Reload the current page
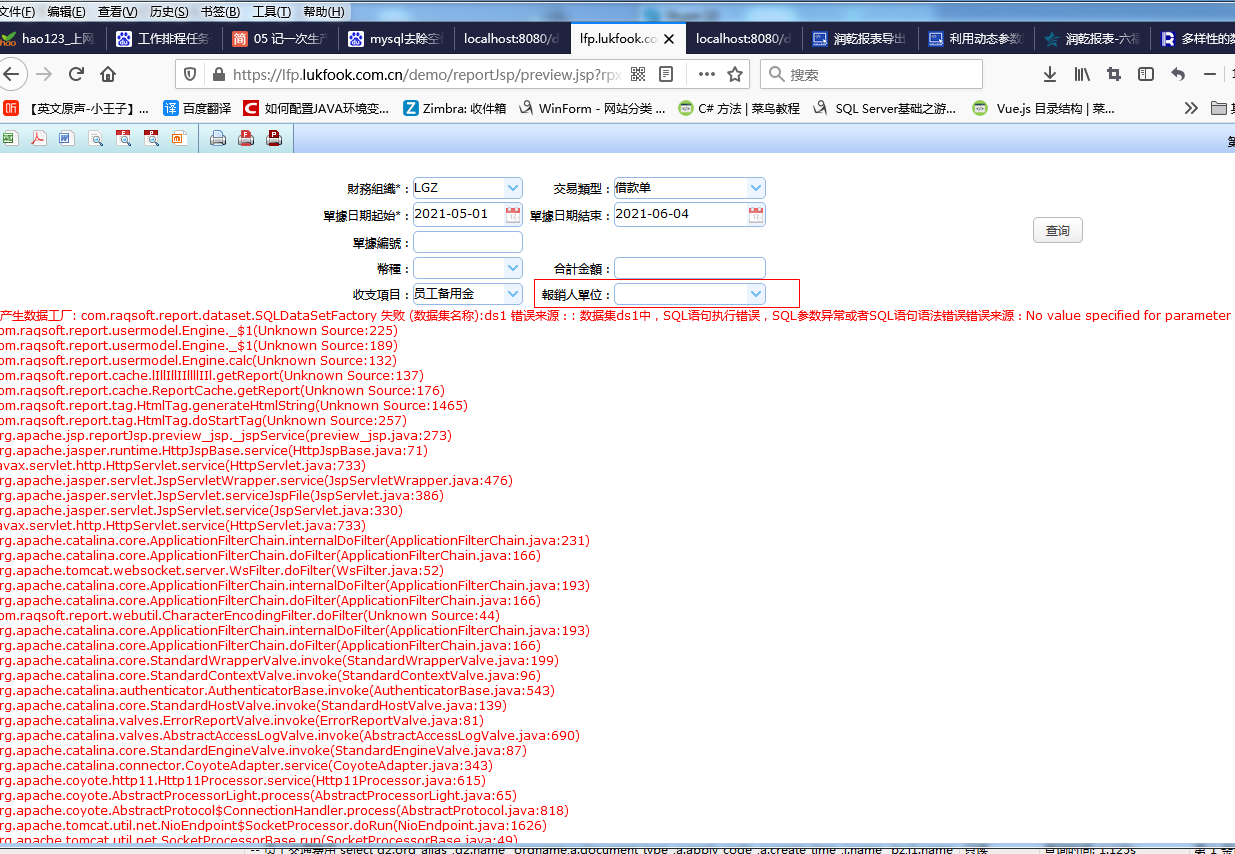Viewport: 1235px width, 854px height. (76, 74)
